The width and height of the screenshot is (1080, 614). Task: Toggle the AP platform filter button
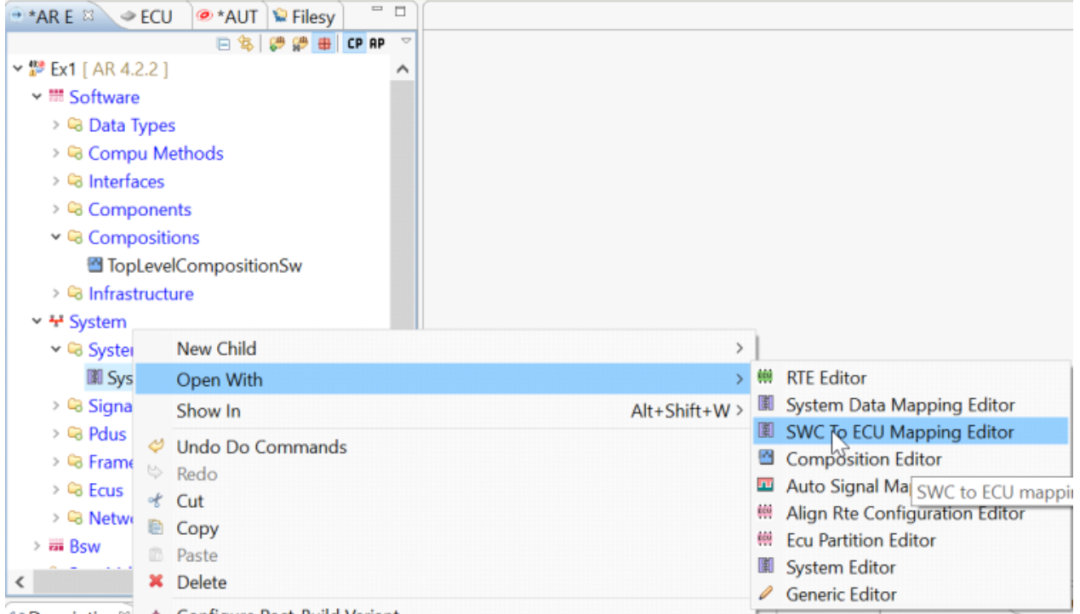tap(377, 43)
